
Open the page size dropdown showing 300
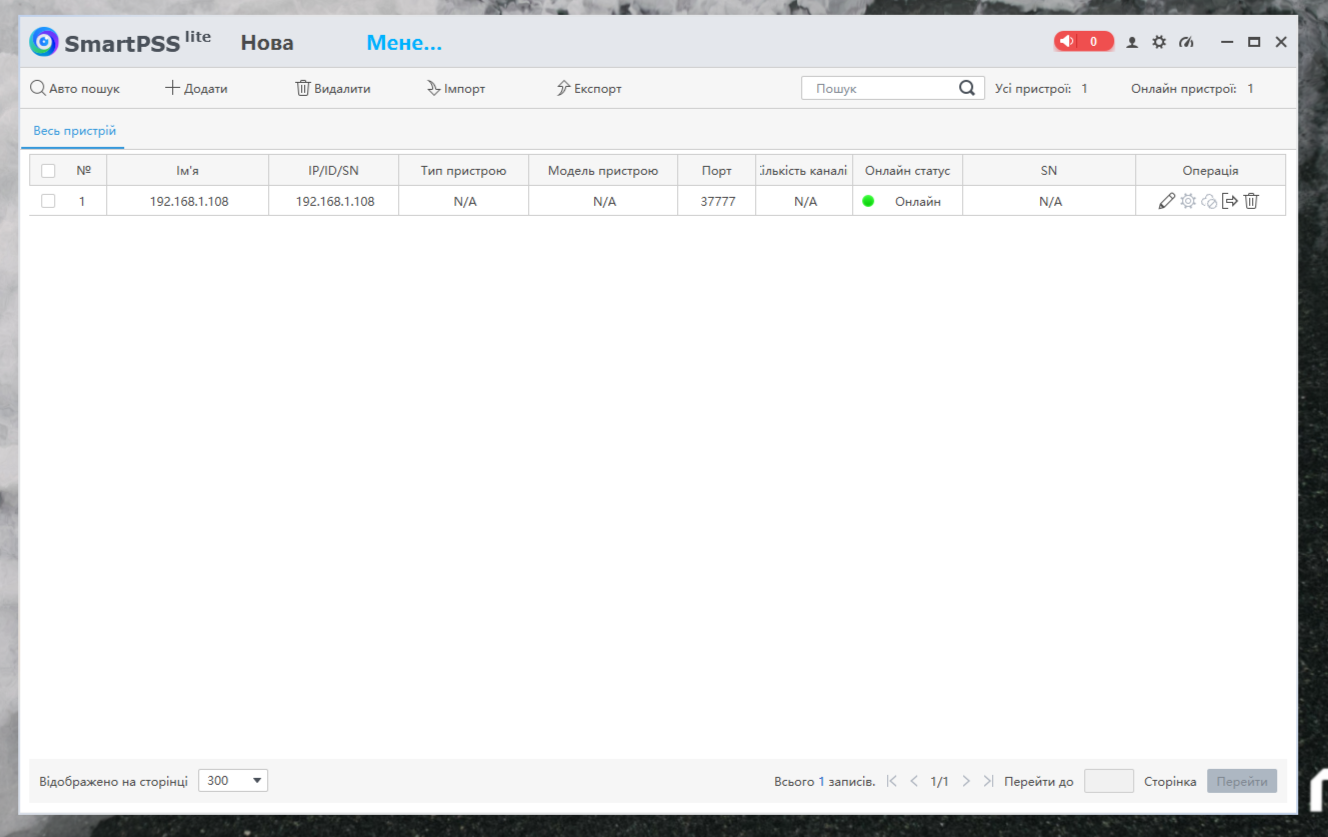[x=233, y=781]
